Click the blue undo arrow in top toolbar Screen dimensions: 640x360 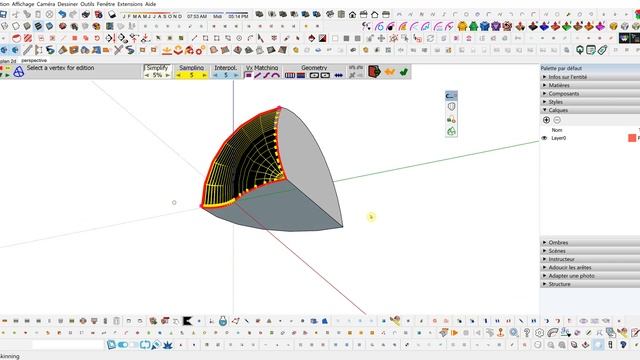(62, 15)
